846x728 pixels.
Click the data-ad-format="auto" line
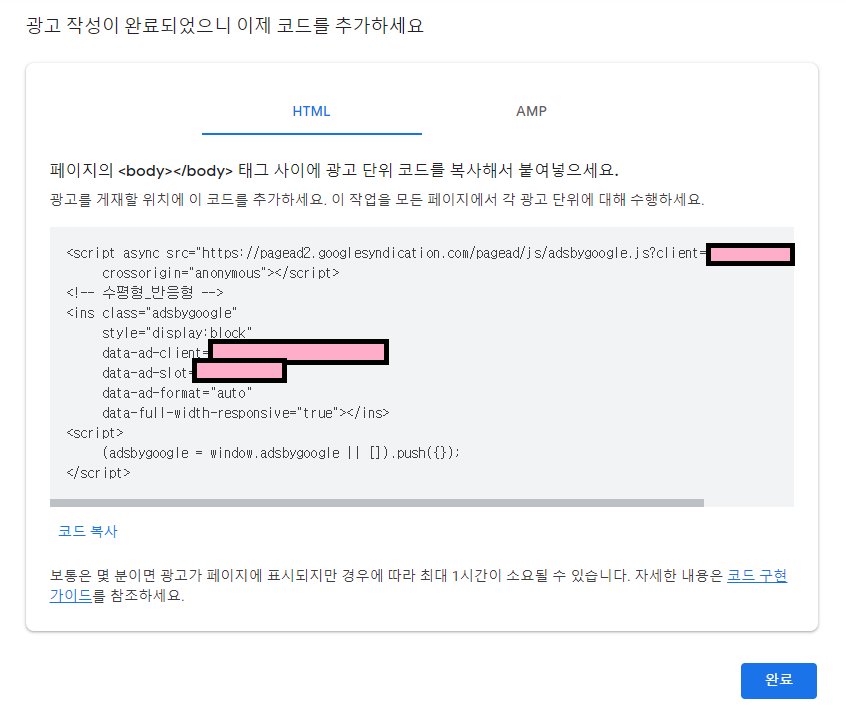(x=177, y=393)
